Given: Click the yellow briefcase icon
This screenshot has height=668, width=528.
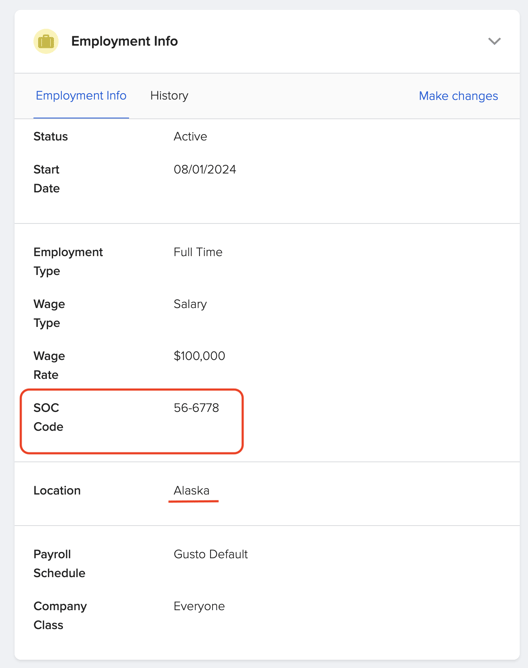Looking at the screenshot, I should coord(46,41).
